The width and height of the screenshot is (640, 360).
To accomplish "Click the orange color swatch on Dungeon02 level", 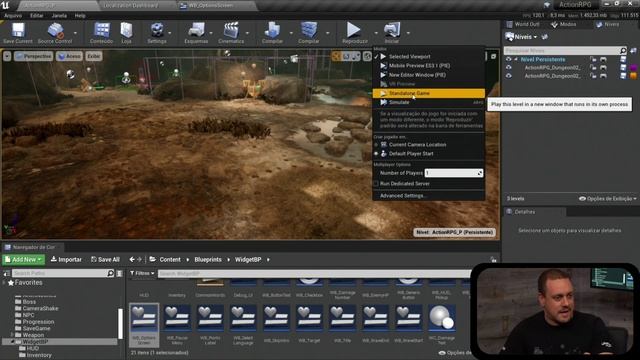I will (x=633, y=76).
